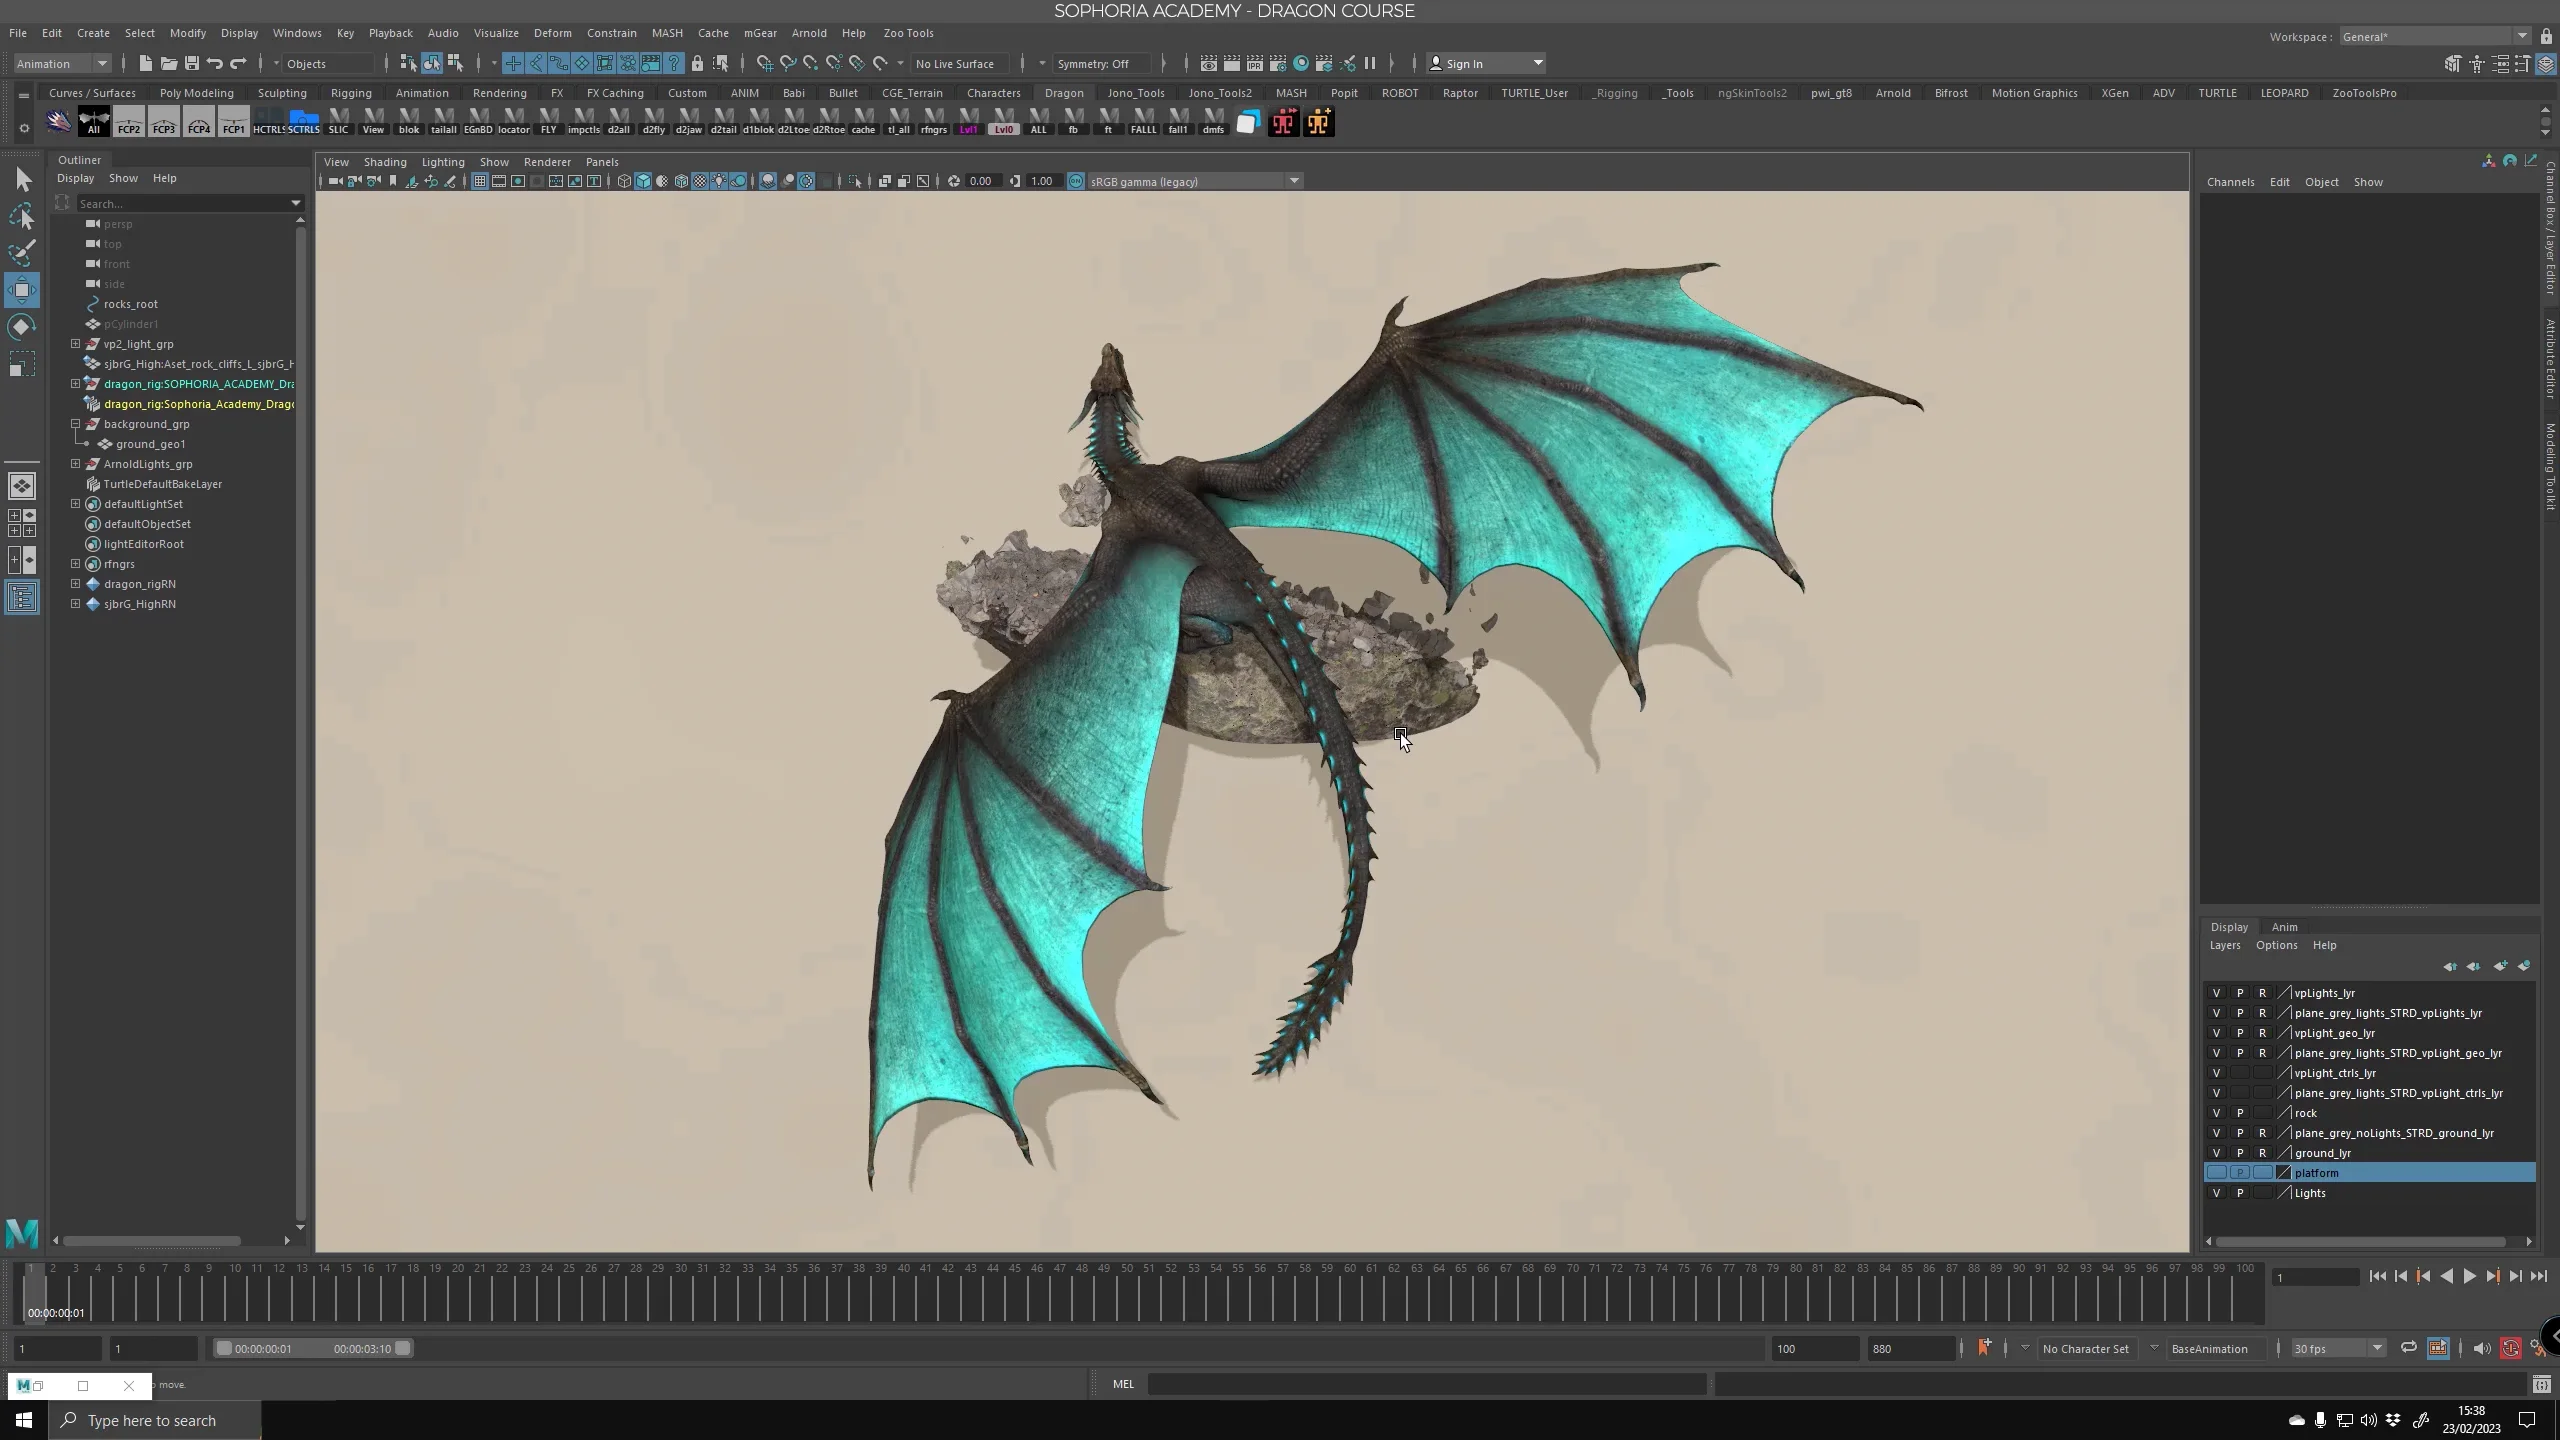Open the Outliner search filter dropdown

click(x=296, y=203)
